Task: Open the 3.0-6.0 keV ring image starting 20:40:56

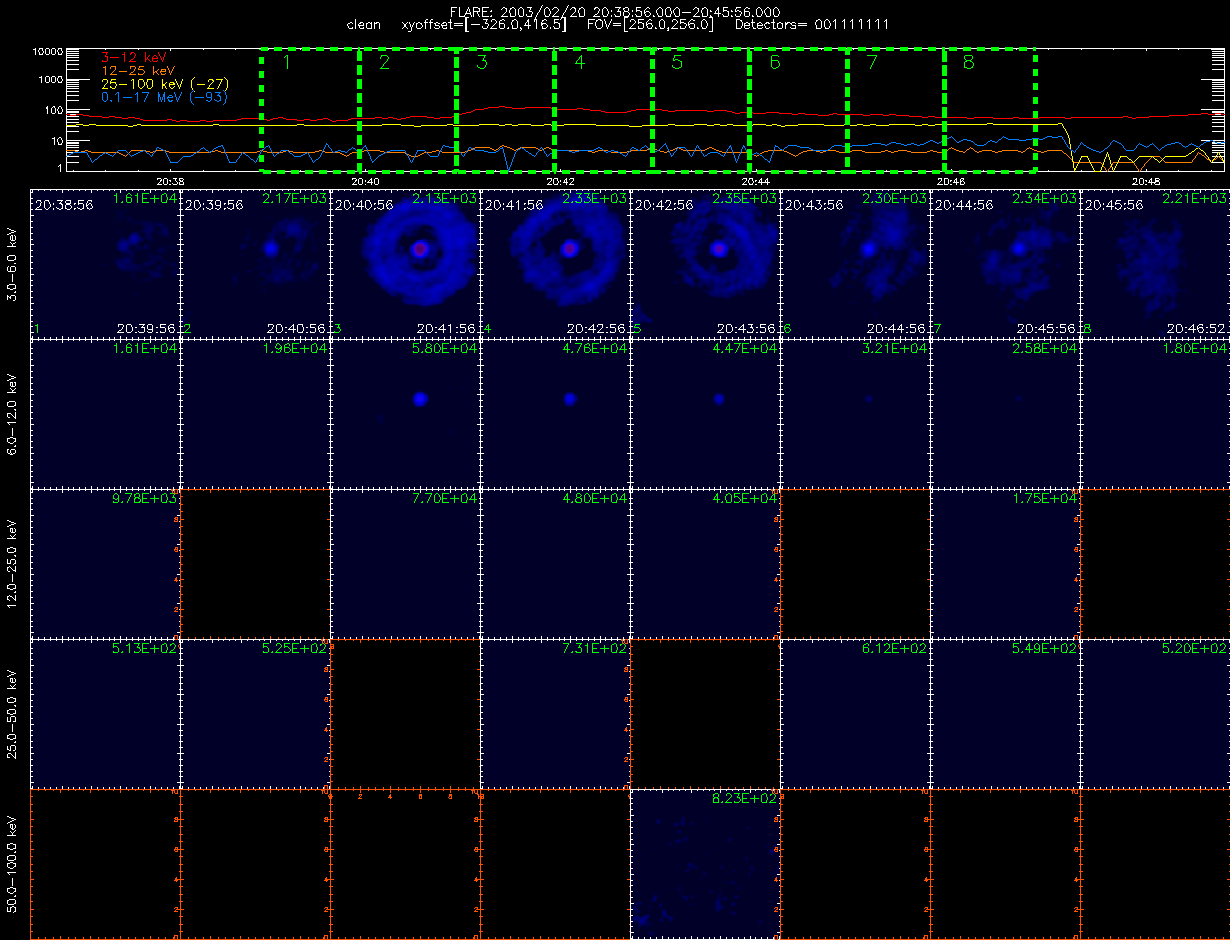Action: [405, 263]
